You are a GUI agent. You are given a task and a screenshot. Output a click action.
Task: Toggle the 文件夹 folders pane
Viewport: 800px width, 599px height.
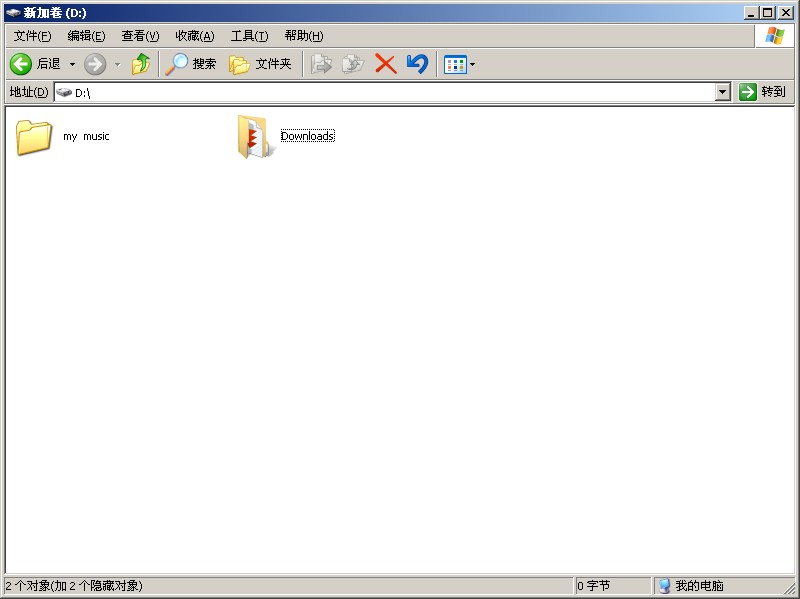point(260,64)
